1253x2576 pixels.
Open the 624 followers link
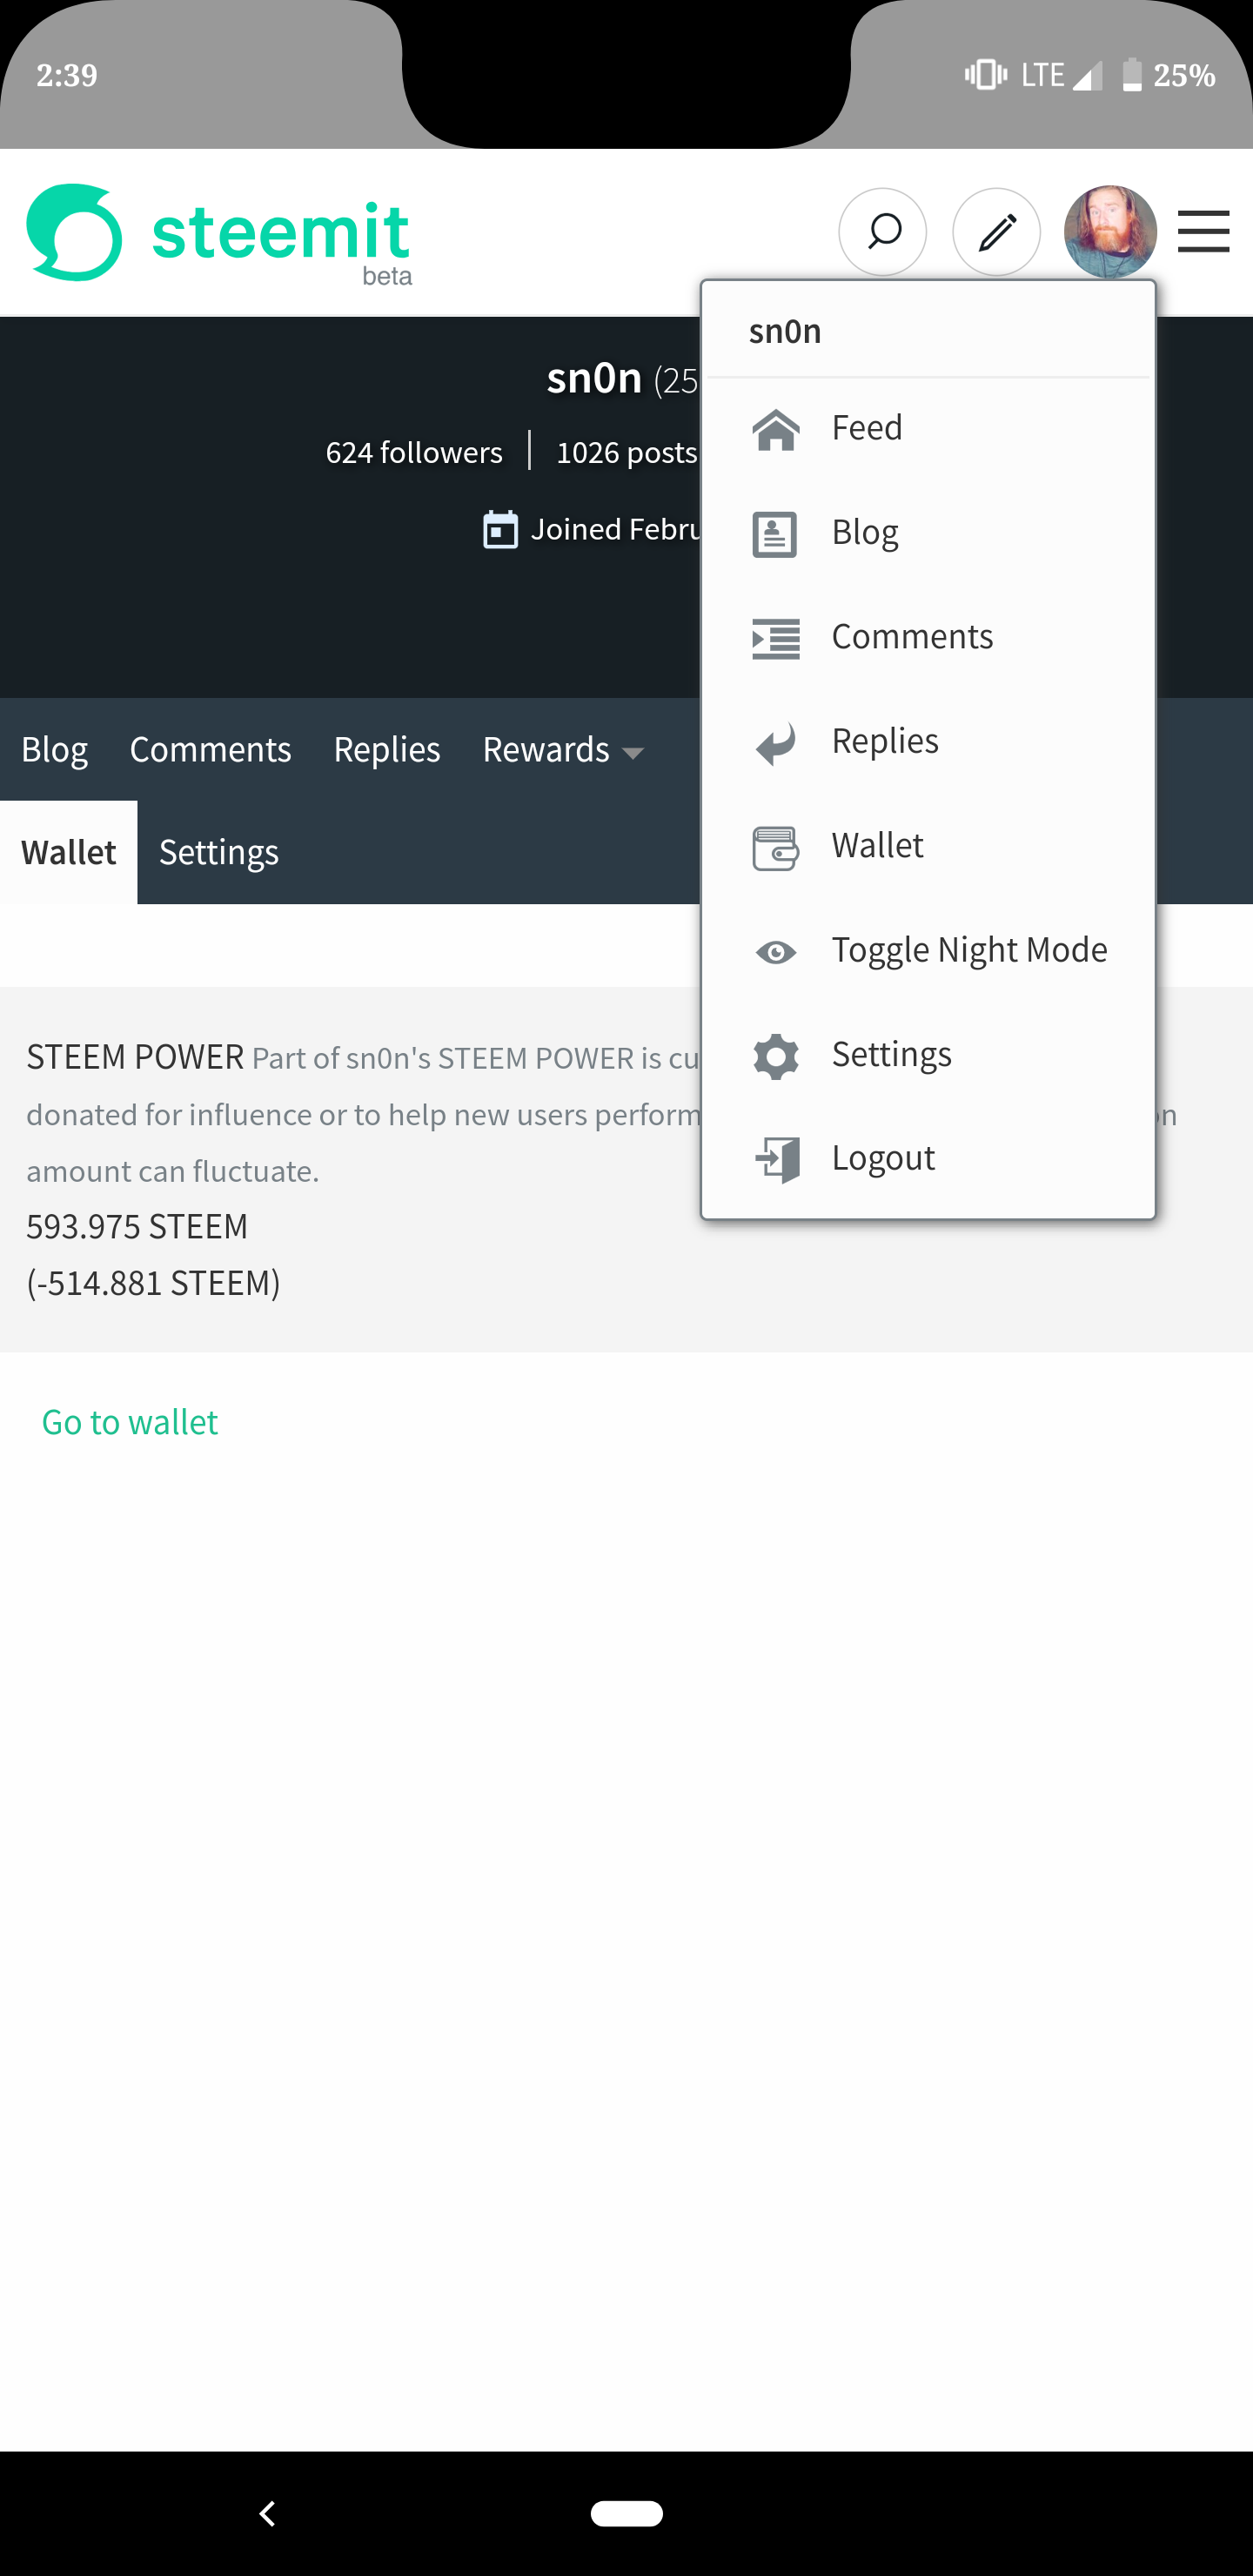pyautogui.click(x=414, y=452)
